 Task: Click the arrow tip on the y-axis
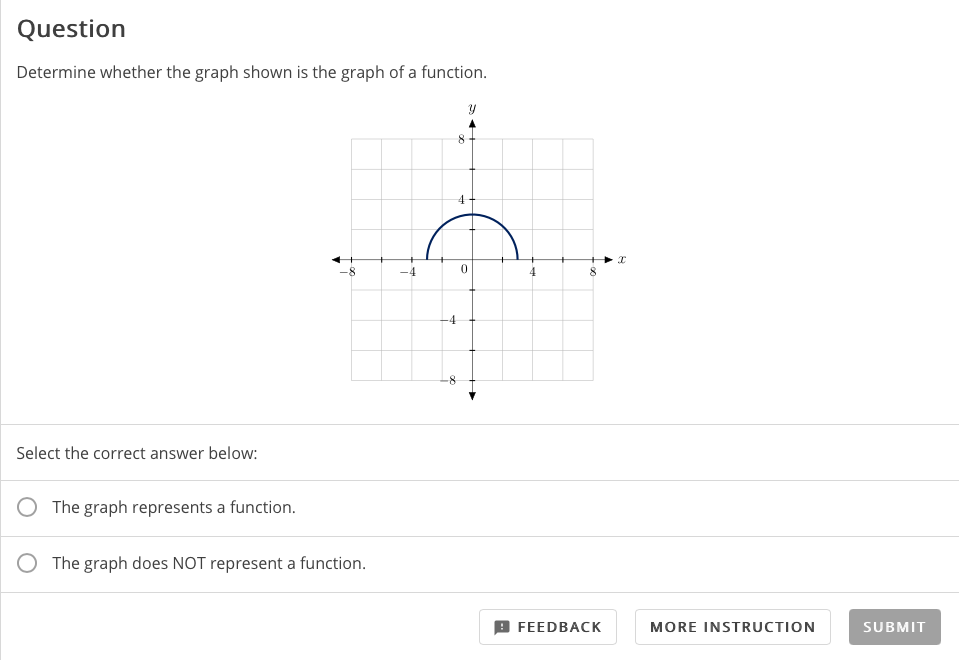(x=472, y=120)
